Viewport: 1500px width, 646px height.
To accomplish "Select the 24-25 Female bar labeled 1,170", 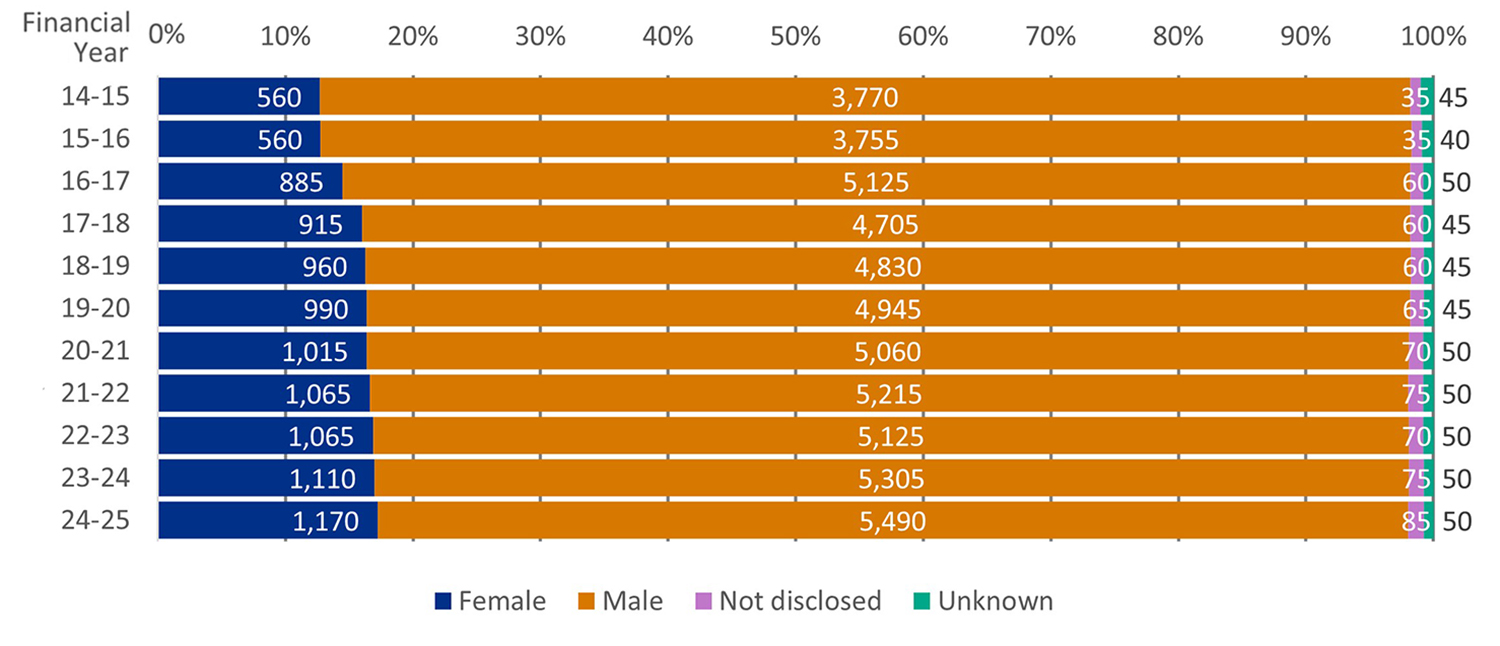I will (x=267, y=521).
